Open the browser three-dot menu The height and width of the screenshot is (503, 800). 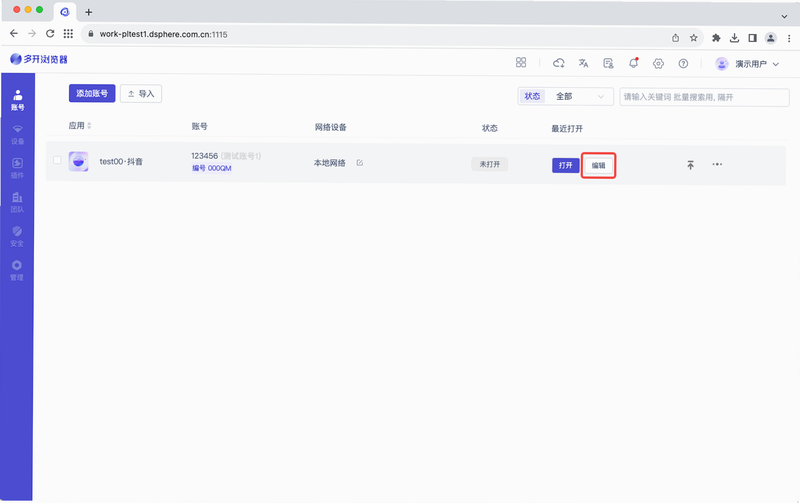pyautogui.click(x=789, y=38)
